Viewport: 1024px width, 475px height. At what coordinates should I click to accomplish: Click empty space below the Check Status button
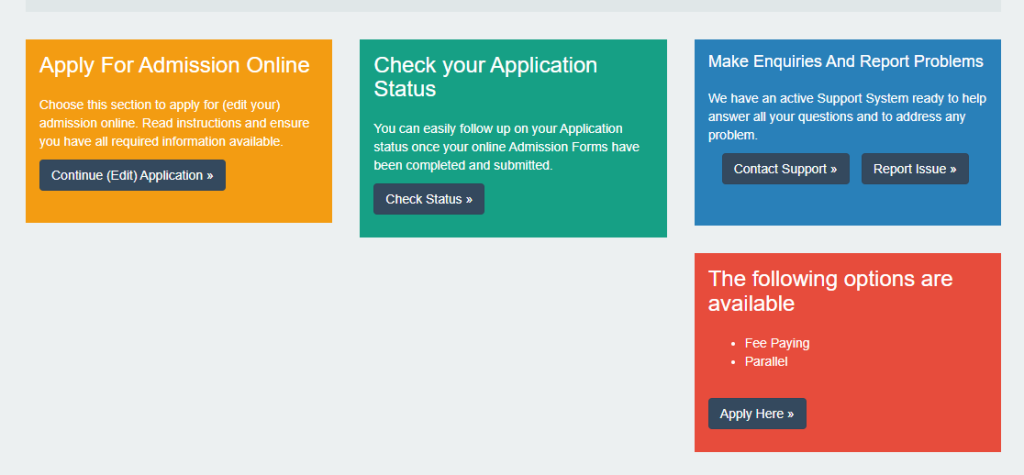click(512, 226)
